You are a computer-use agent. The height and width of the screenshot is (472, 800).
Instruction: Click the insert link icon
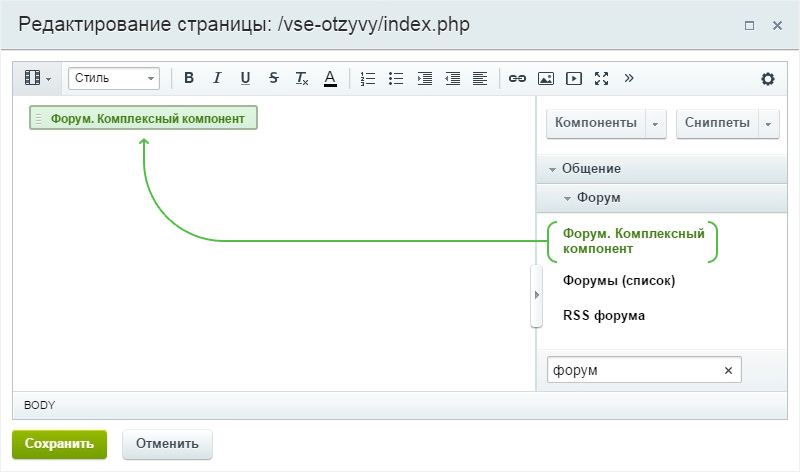[x=517, y=78]
